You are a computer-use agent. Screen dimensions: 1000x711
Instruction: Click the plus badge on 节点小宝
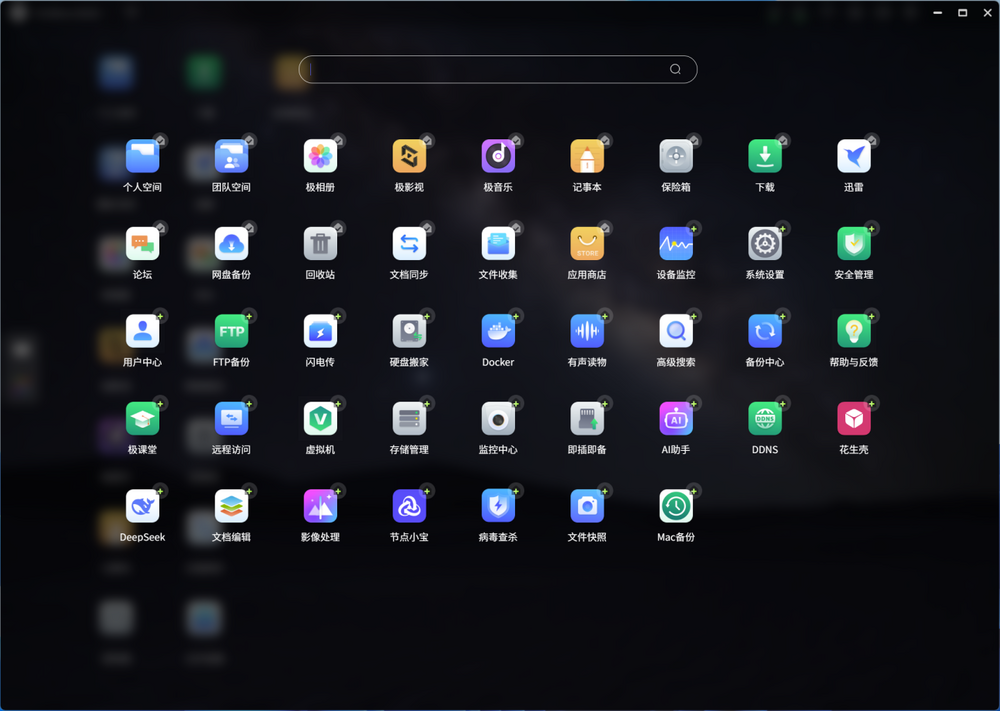pyautogui.click(x=427, y=491)
